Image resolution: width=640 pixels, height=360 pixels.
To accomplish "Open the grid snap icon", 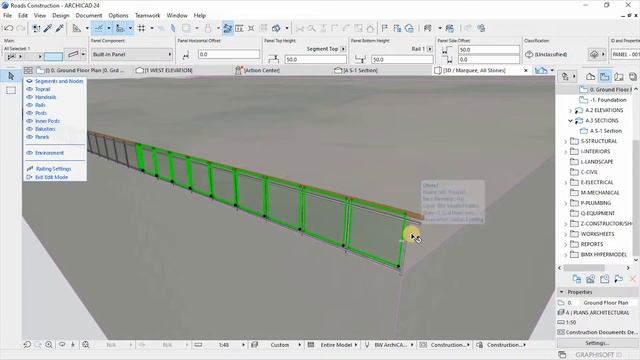I will [142, 28].
